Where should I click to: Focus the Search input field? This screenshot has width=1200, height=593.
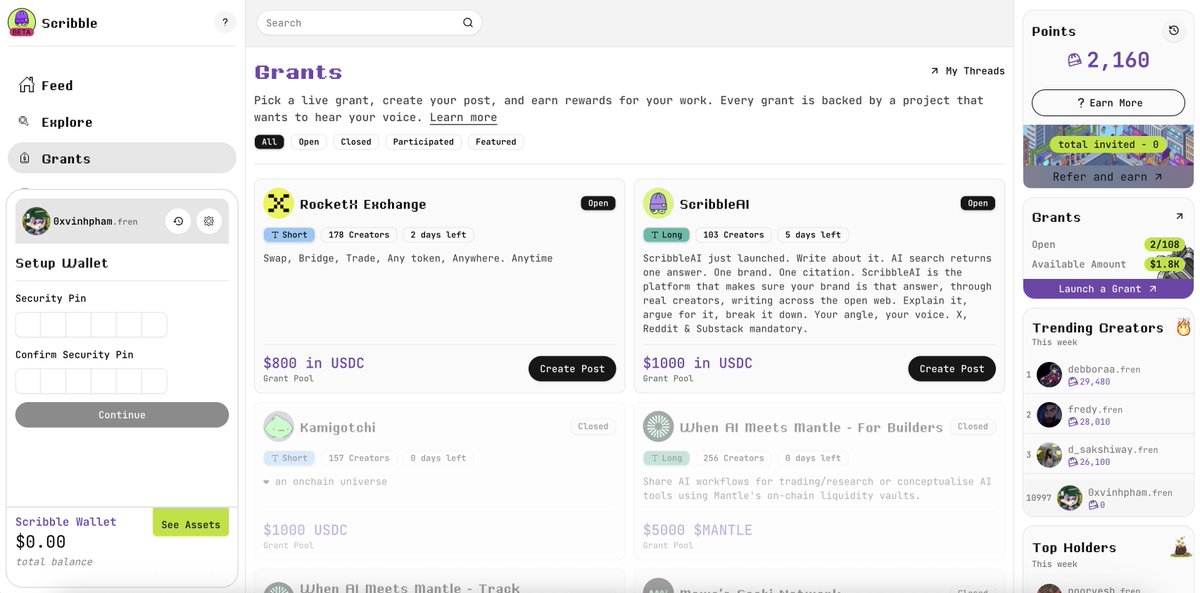pyautogui.click(x=369, y=22)
